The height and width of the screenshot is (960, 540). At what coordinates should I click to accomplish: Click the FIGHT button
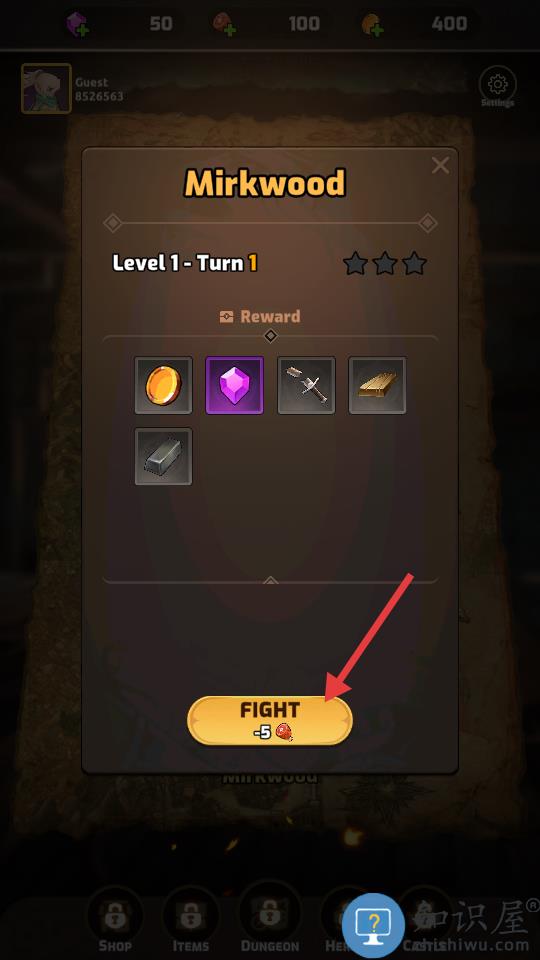270,720
